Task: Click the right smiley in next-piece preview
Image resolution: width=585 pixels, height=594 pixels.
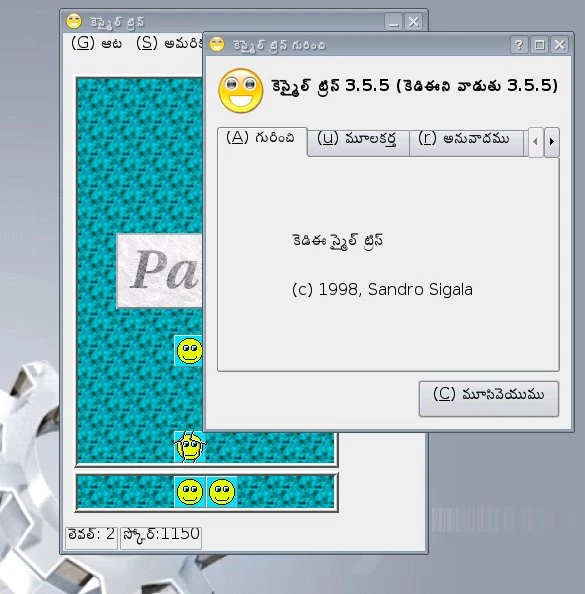Action: (x=222, y=492)
